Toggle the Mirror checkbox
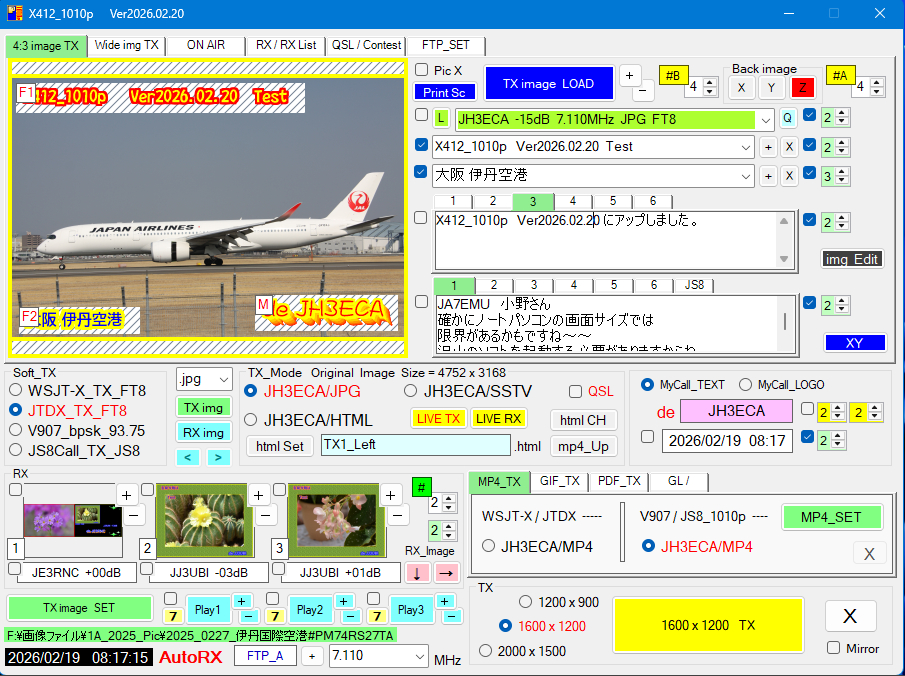The height and width of the screenshot is (676, 905). tap(834, 648)
